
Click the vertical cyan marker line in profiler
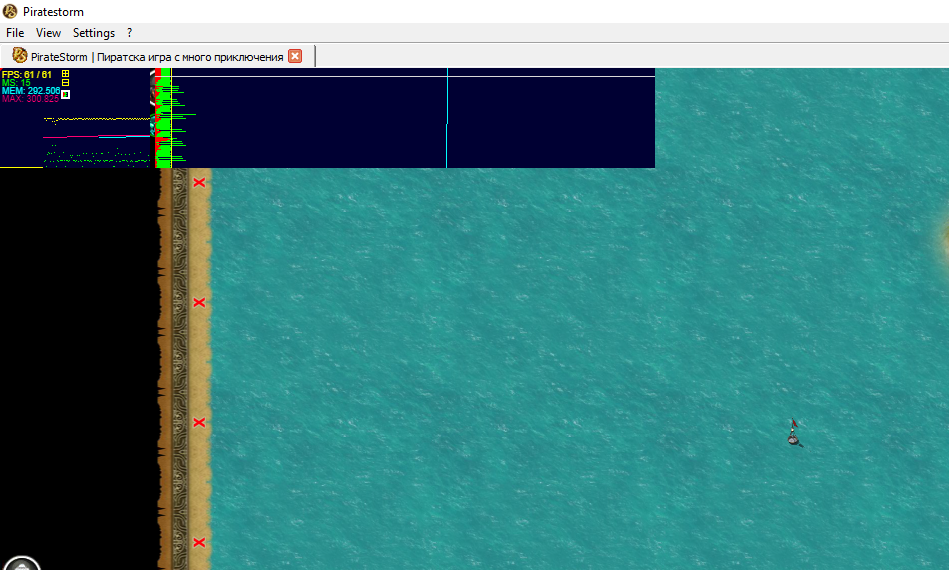pyautogui.click(x=447, y=118)
